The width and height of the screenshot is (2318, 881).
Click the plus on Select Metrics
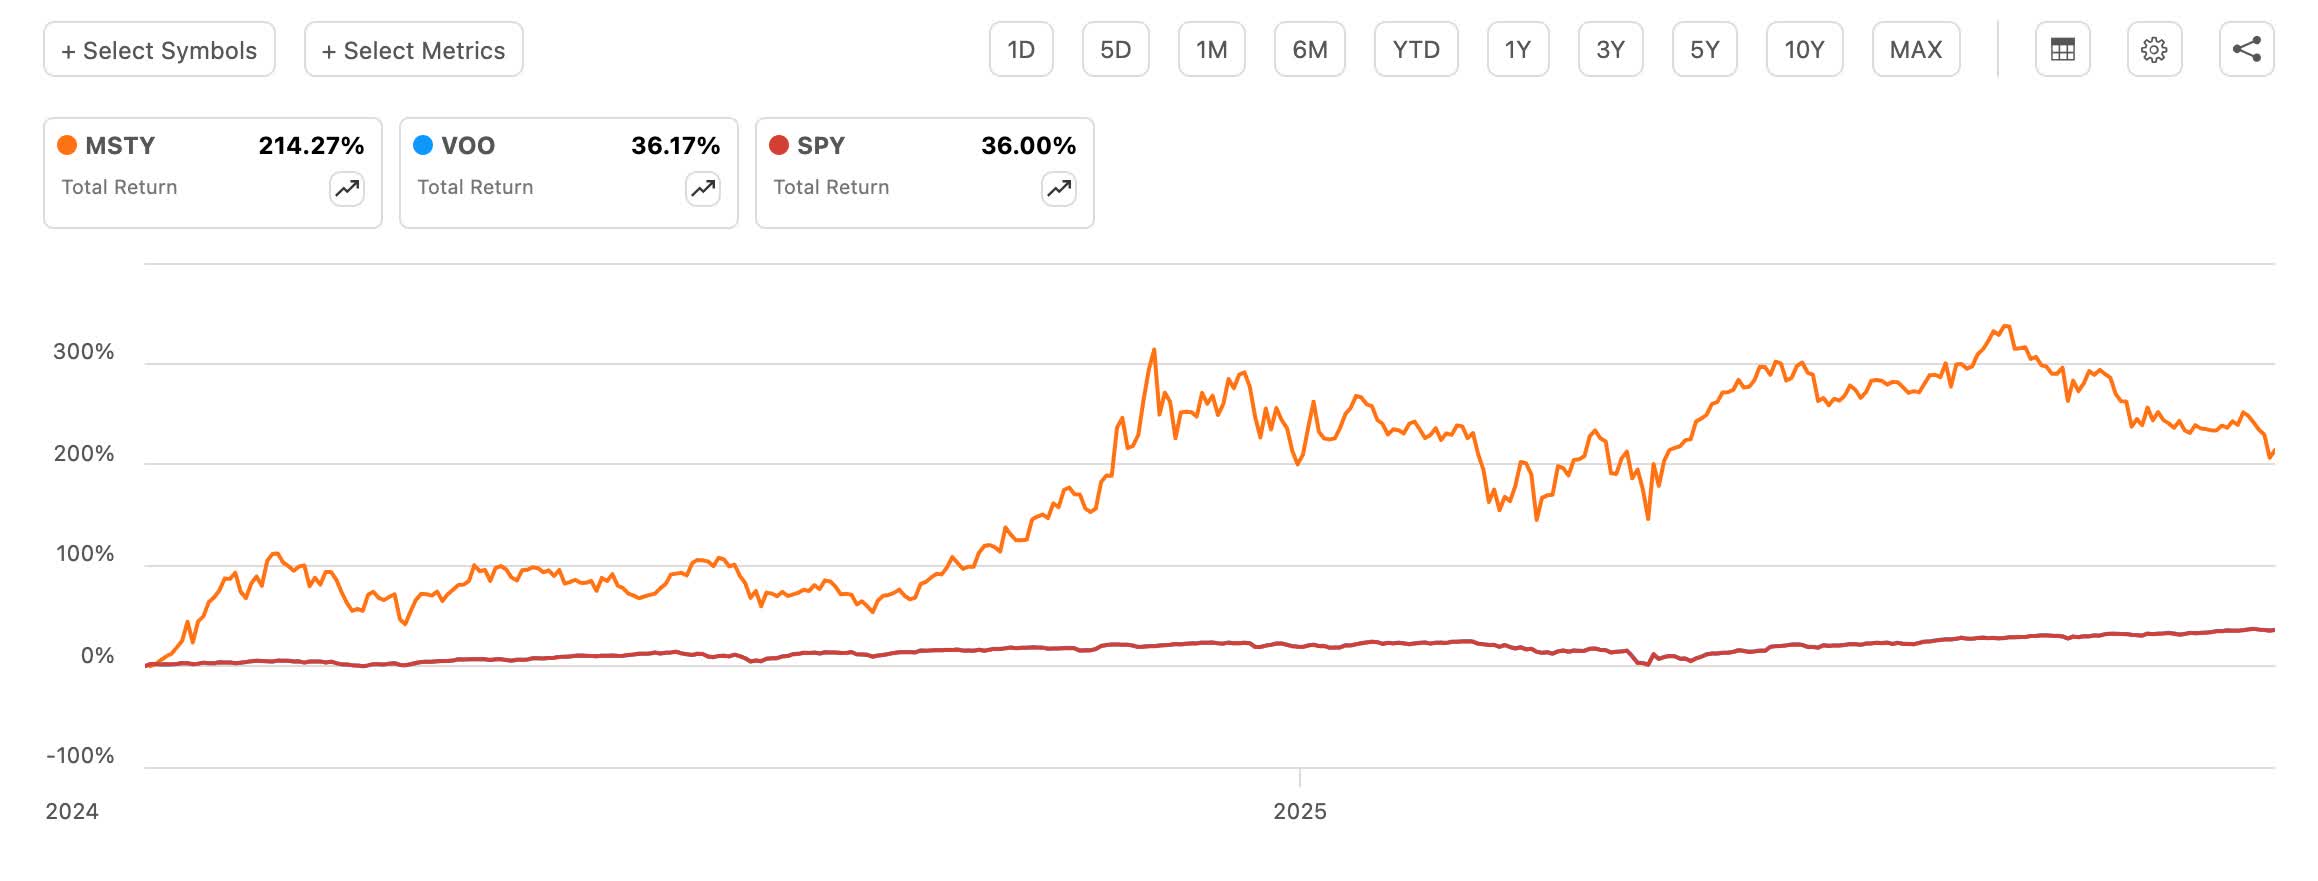pyautogui.click(x=330, y=49)
